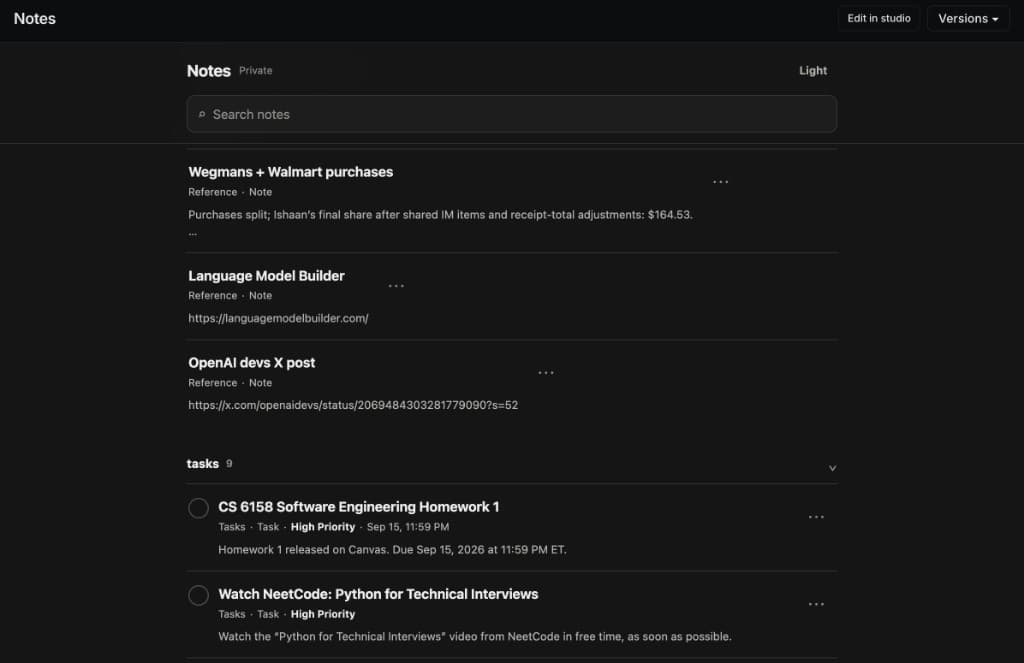Open Language Model Builder note title
Screen dimensions: 1024x663
coord(266,276)
